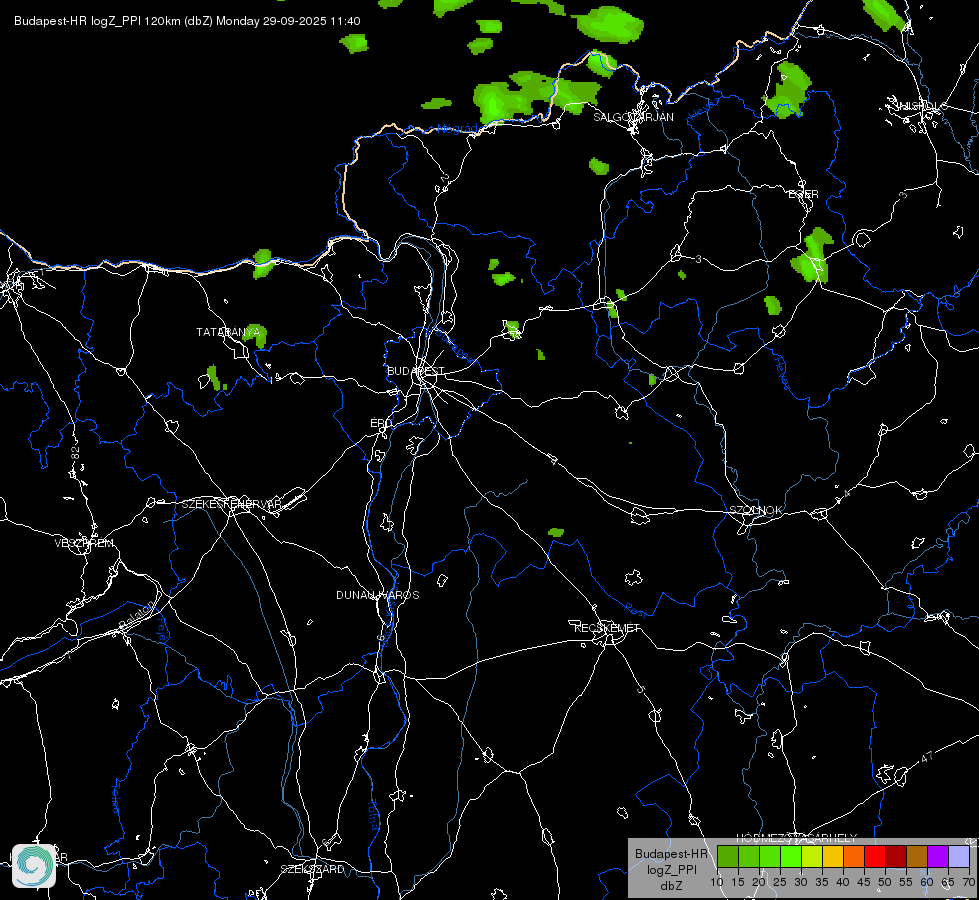This screenshot has height=900, width=979.
Task: Click the legend scale value 45
Action: (863, 883)
